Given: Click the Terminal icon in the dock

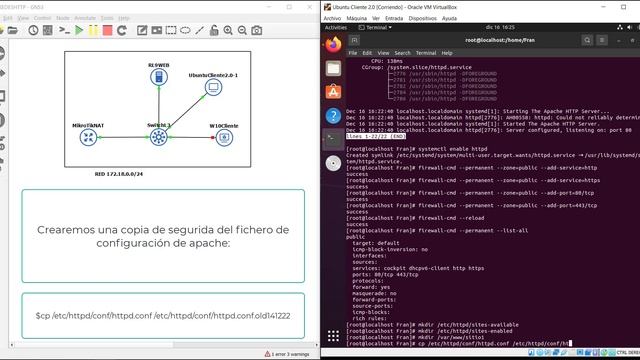Looking at the screenshot, I should [333, 140].
